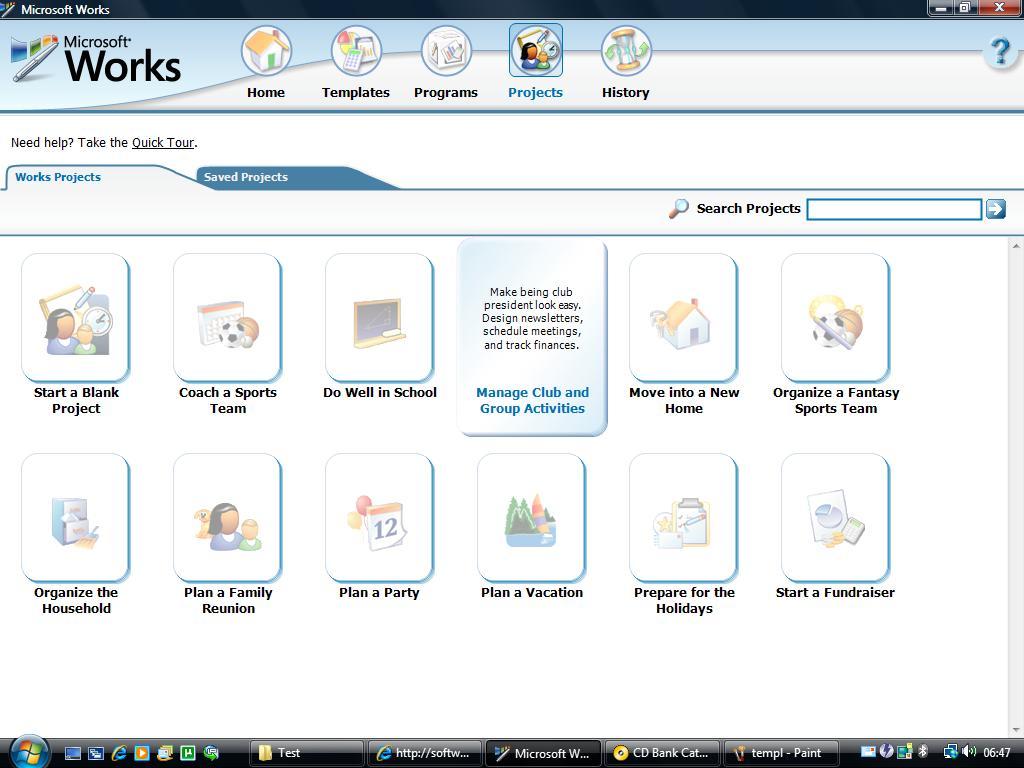Image resolution: width=1024 pixels, height=768 pixels.
Task: Open the Move into a New Home project
Action: click(684, 317)
